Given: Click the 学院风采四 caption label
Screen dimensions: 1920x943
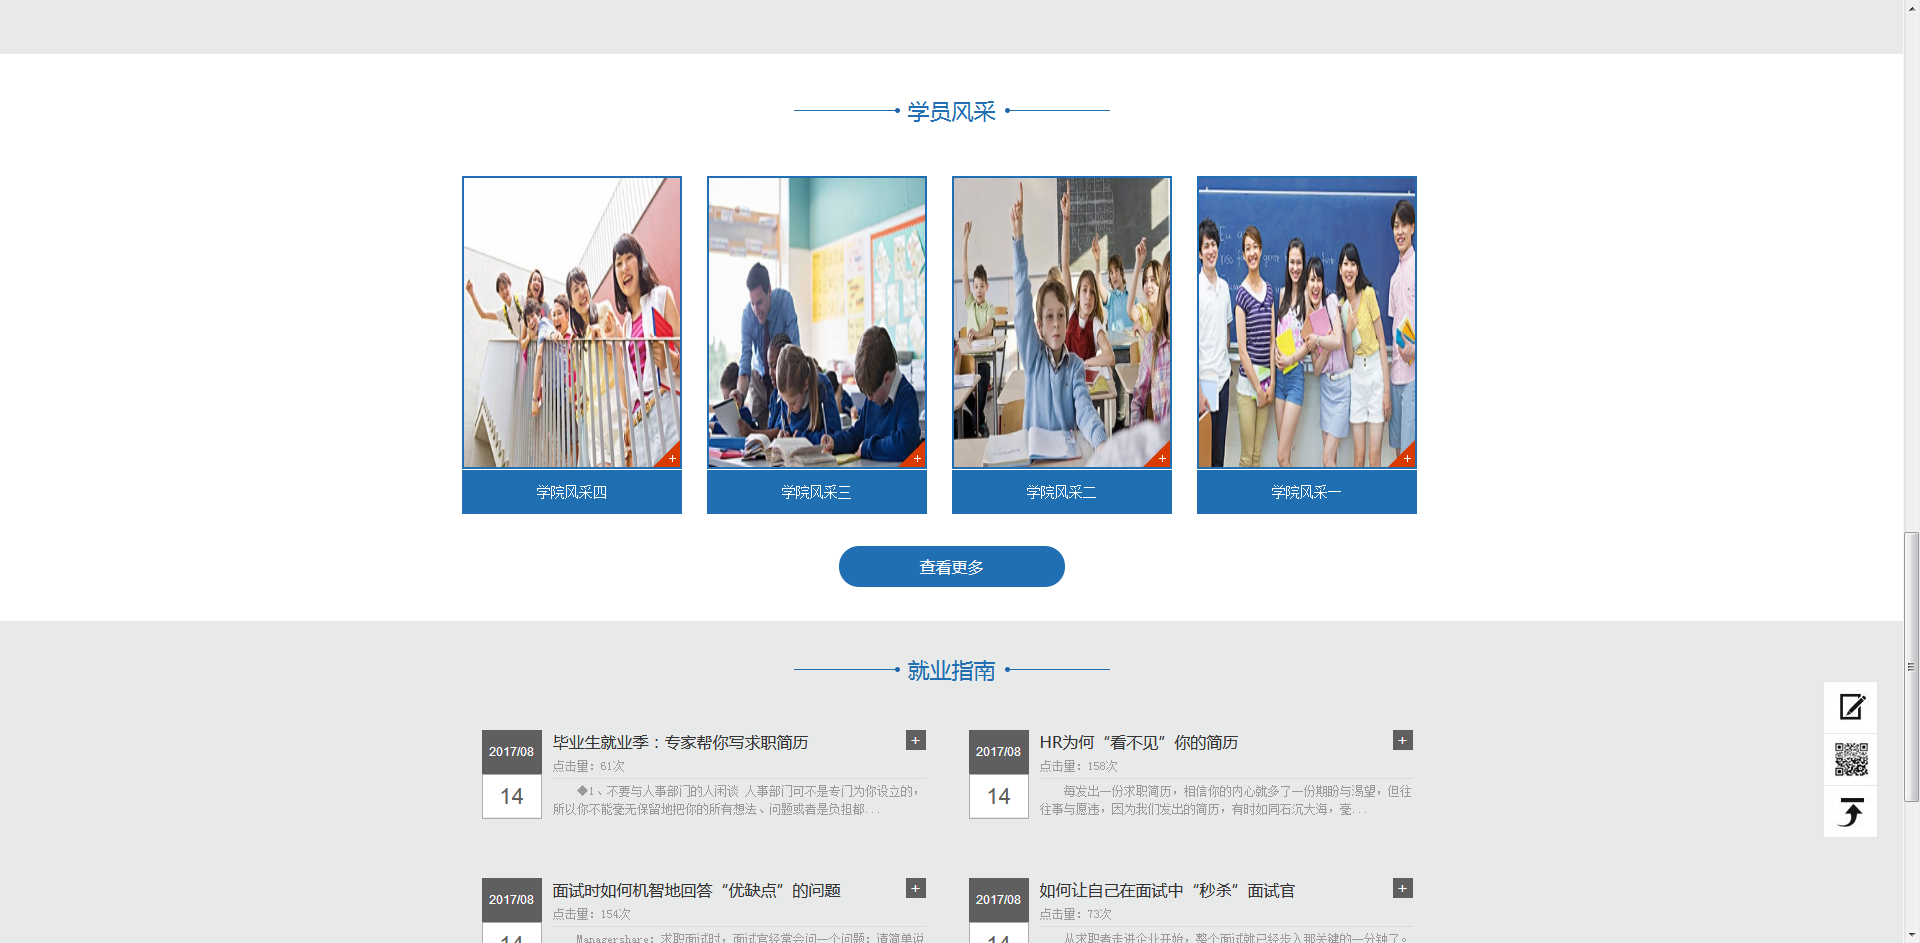Looking at the screenshot, I should [x=571, y=492].
